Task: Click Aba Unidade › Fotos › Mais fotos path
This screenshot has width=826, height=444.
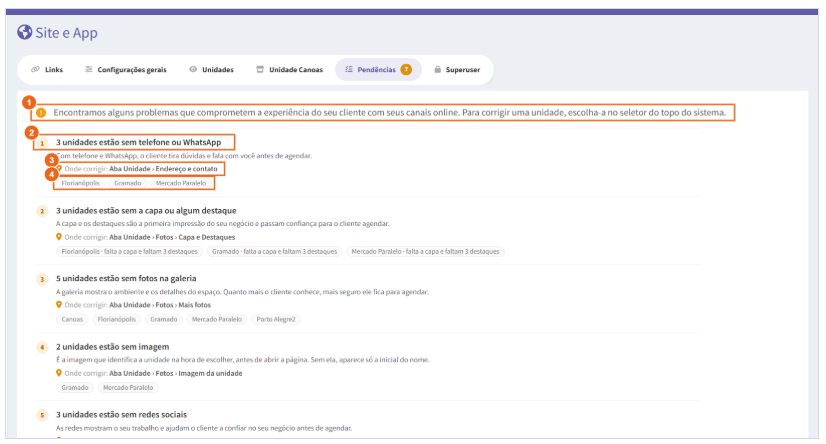Action: [x=160, y=305]
